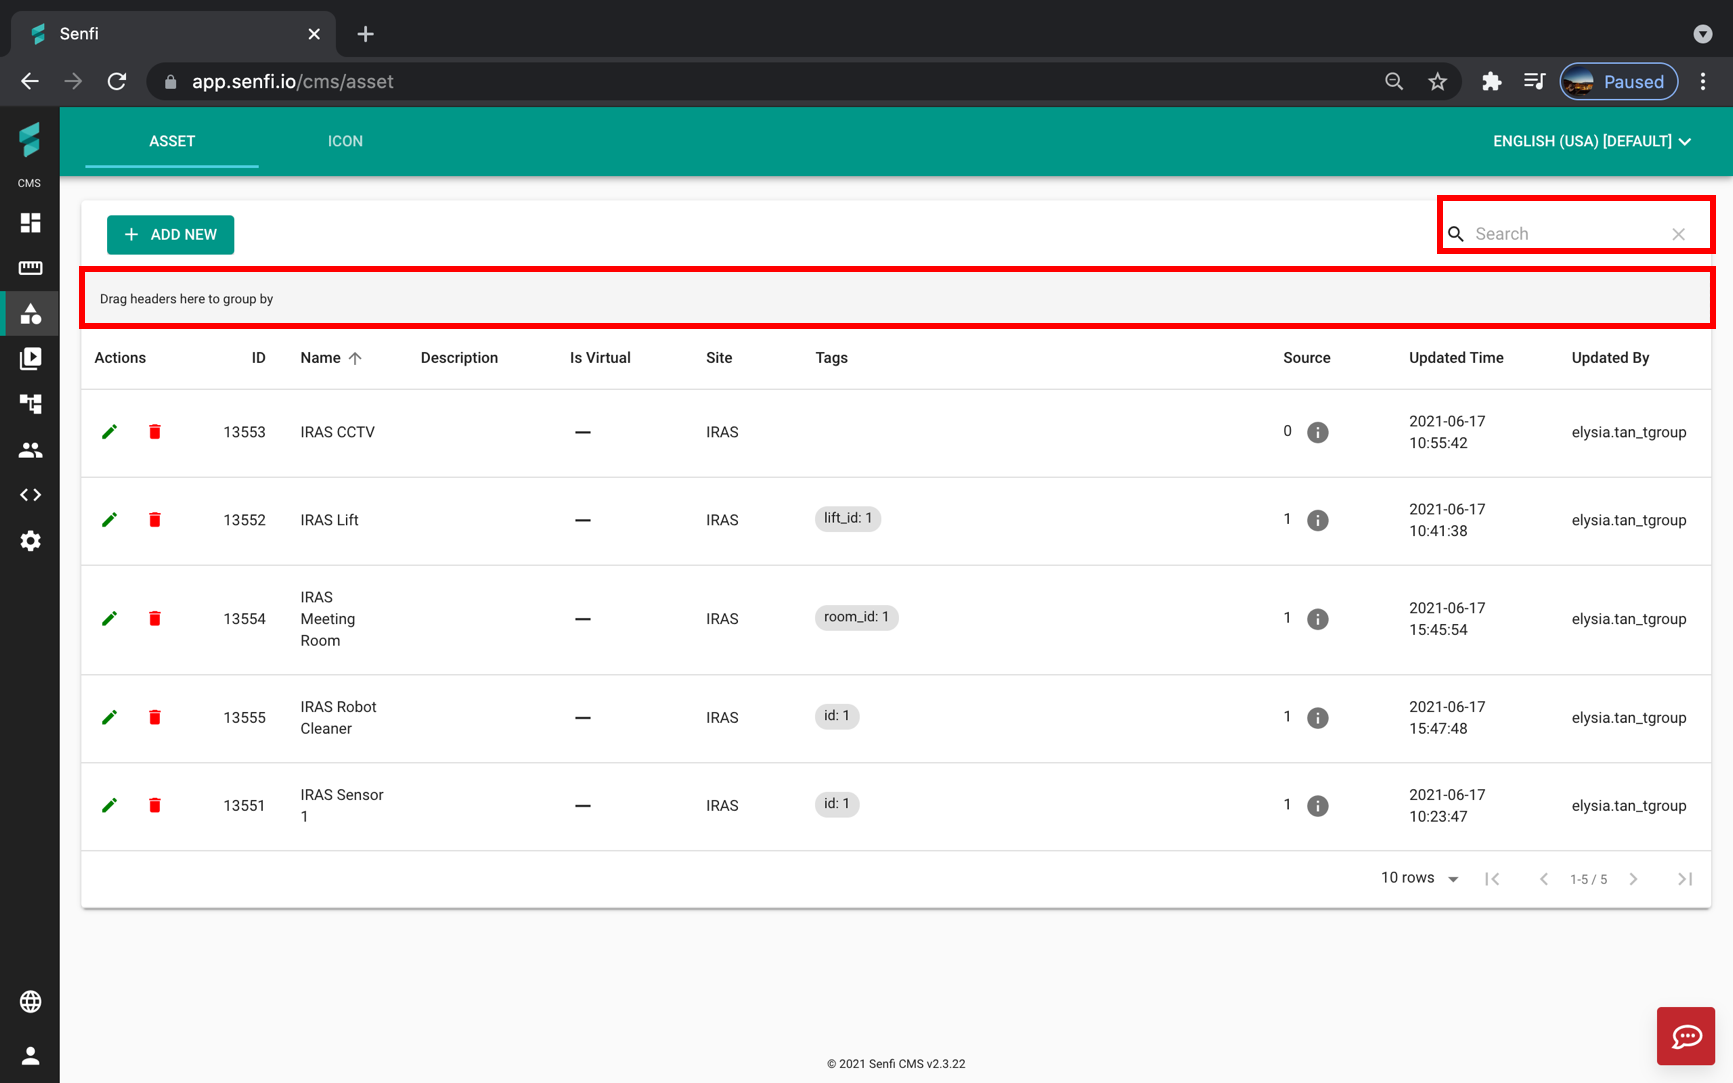Switch to the ICON tab
The image size is (1733, 1083).
click(345, 141)
